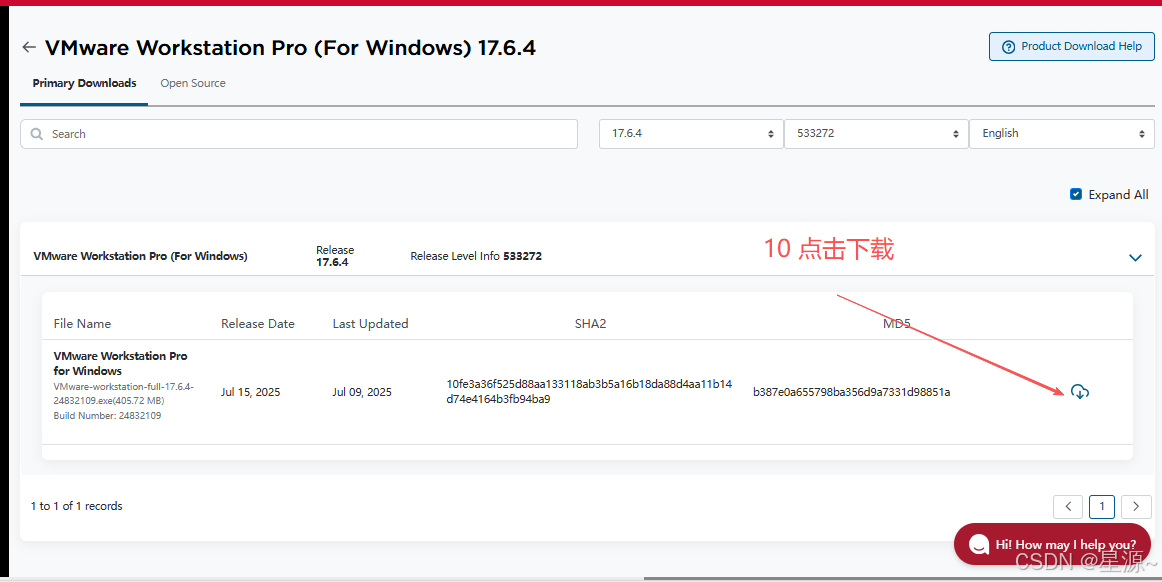Screen dimensions: 1162x582
Task: Uncheck the Expand All checkbox
Action: pos(1076,194)
